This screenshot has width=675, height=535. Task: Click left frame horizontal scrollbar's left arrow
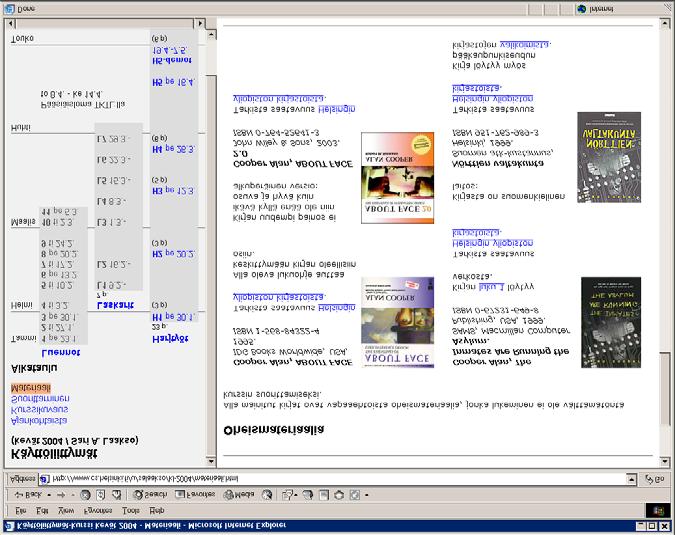point(11,23)
